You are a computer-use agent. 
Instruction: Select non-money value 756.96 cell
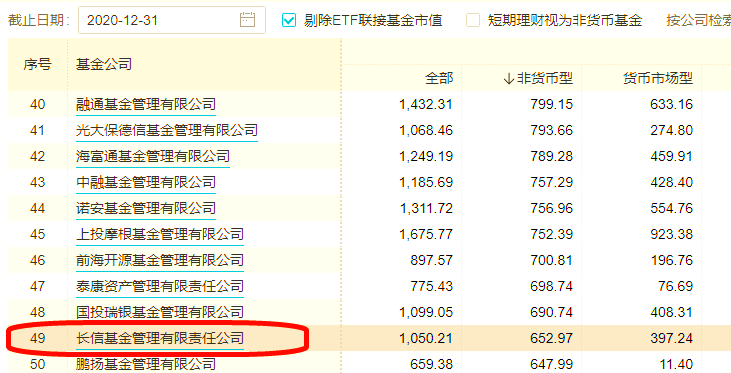552,208
